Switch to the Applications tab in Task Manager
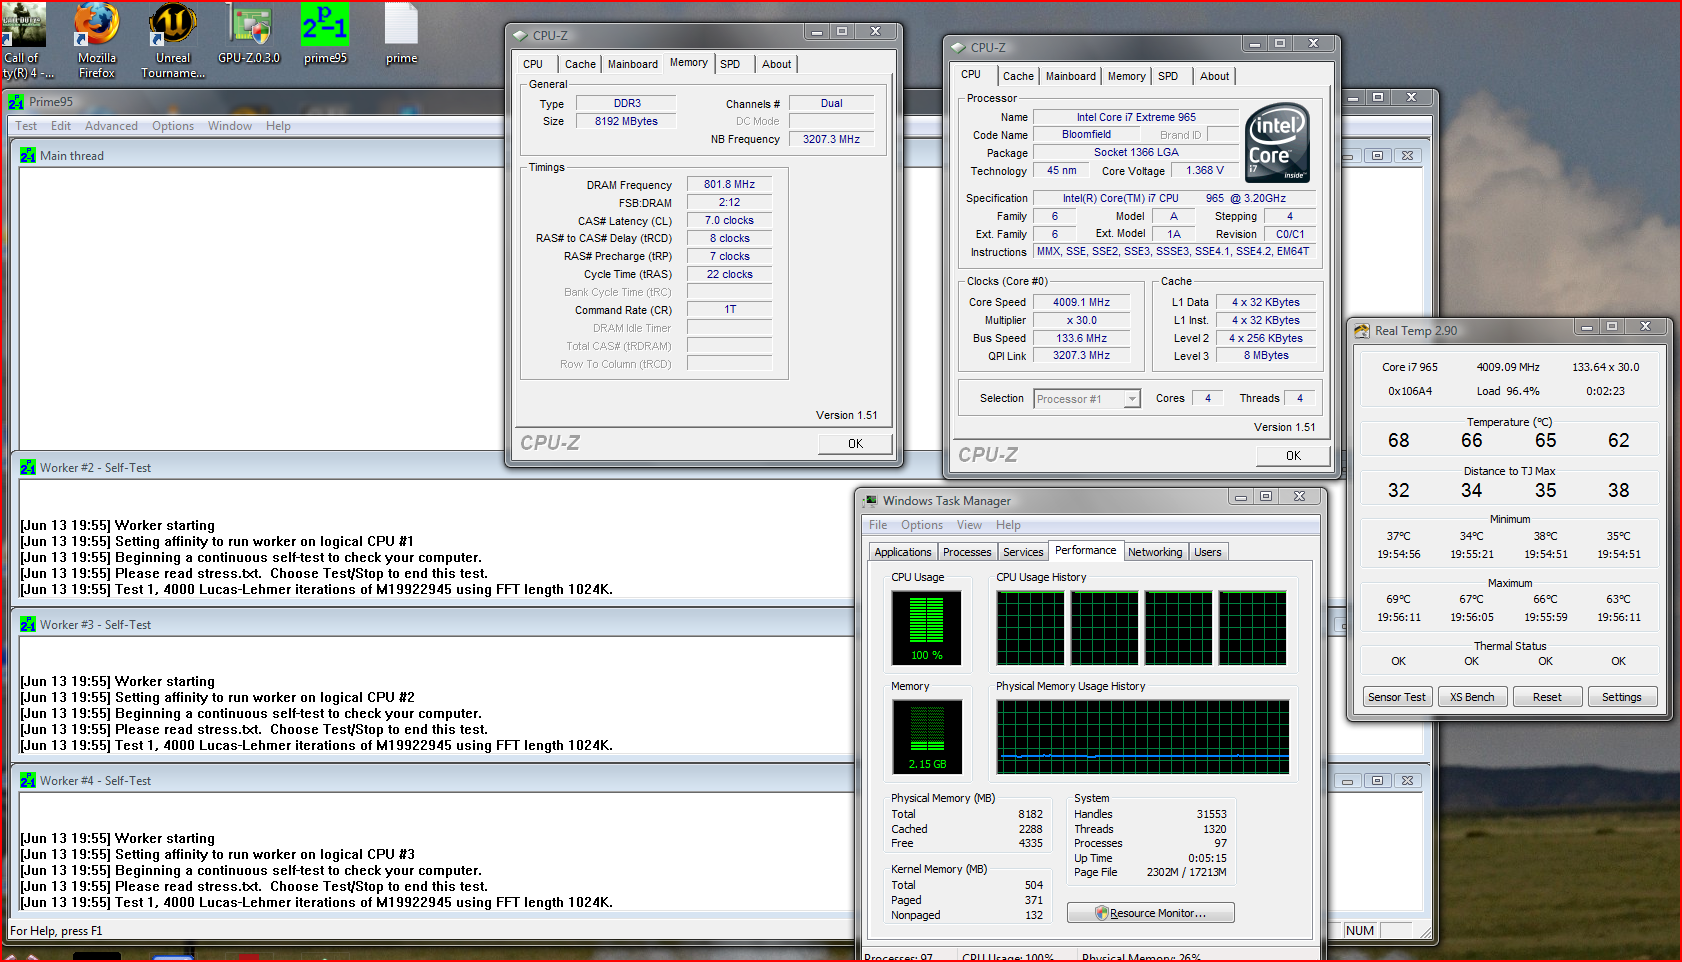 click(x=903, y=552)
